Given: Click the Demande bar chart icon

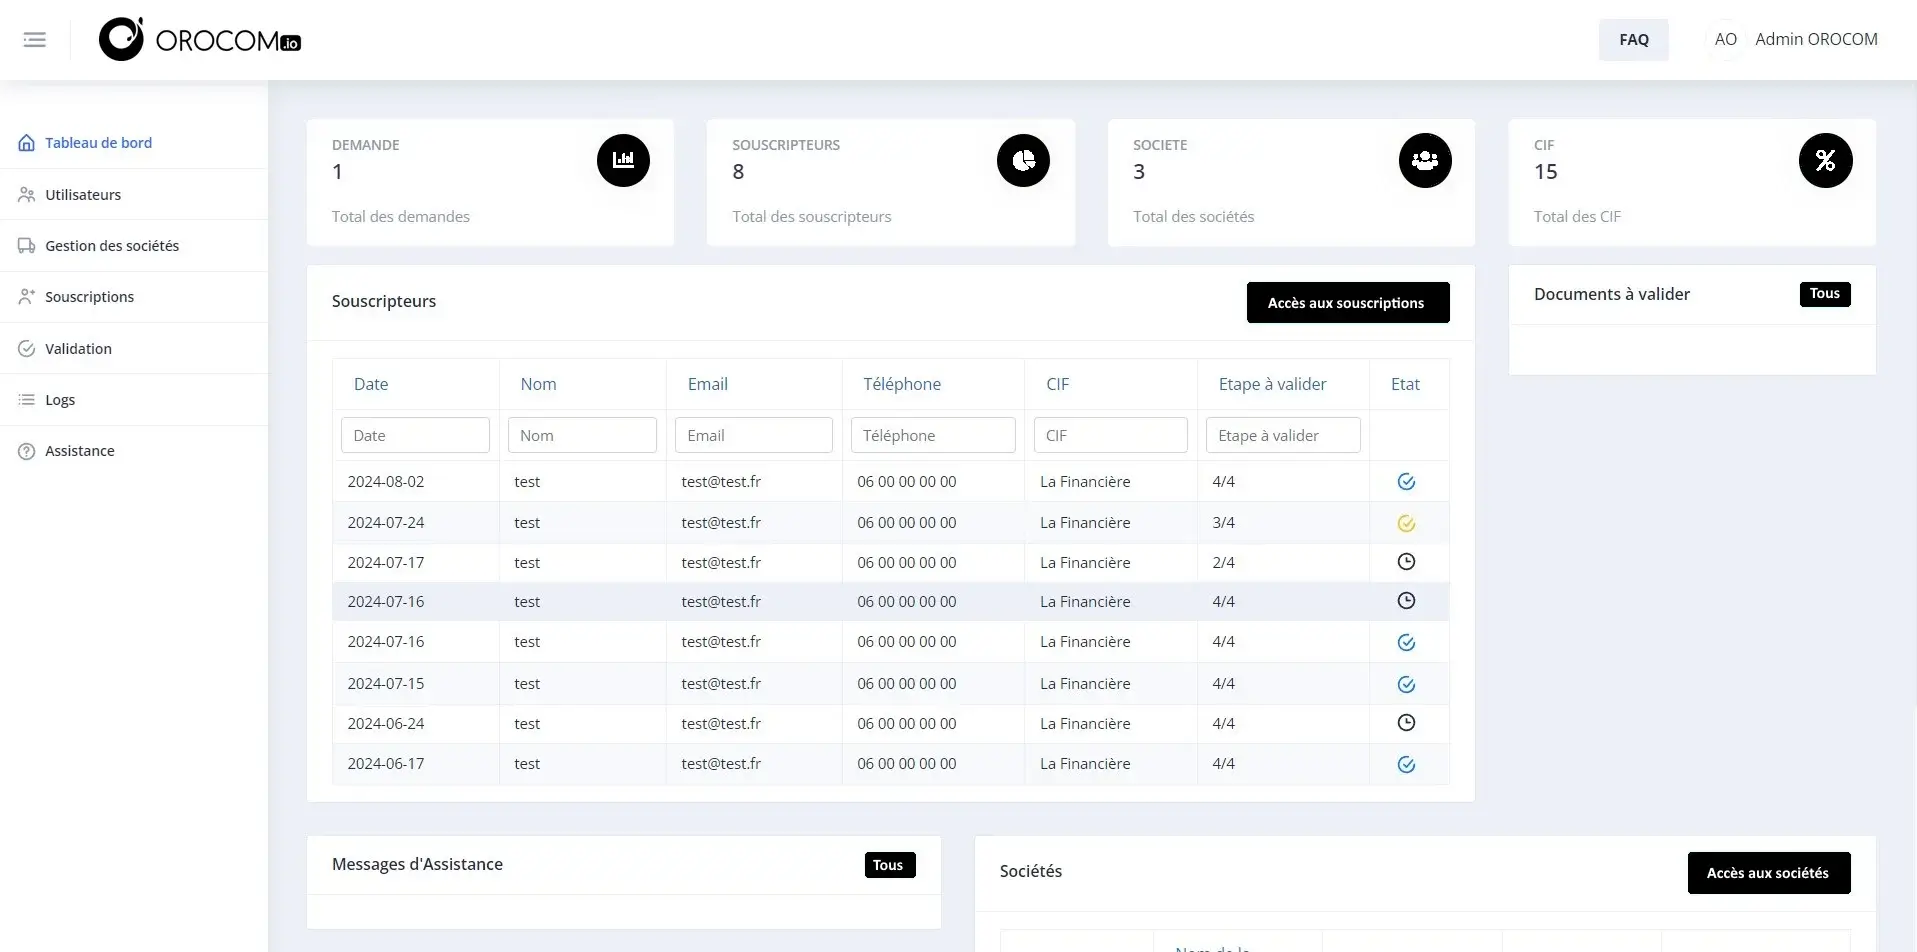Looking at the screenshot, I should point(623,160).
